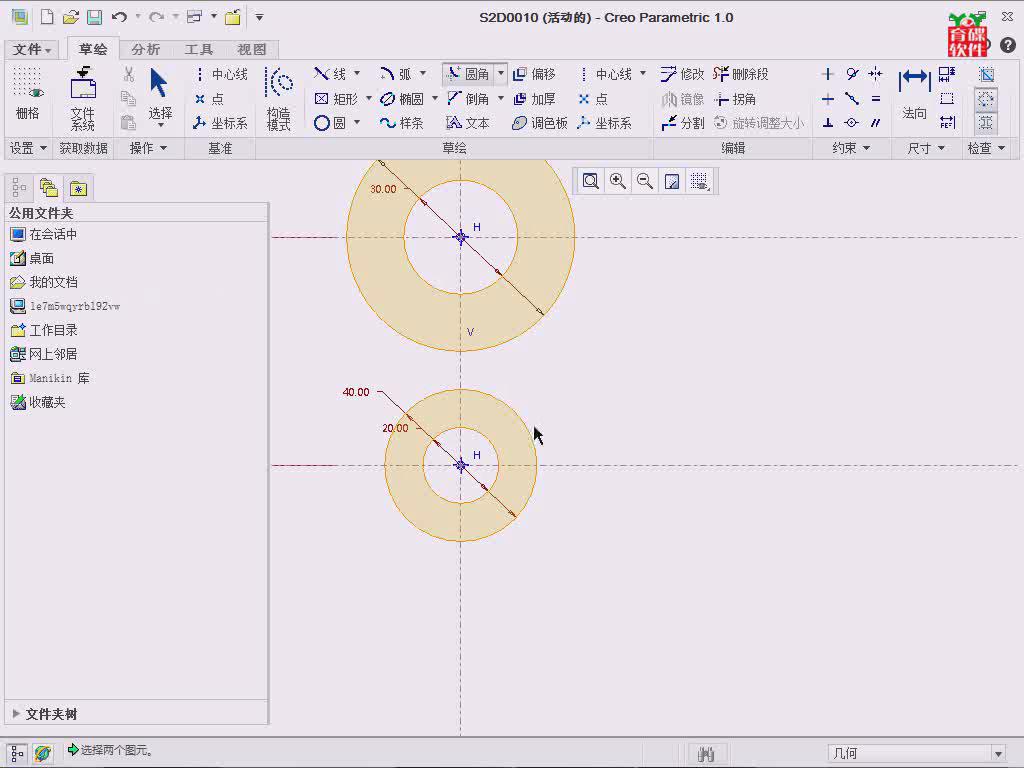Toggle the navigator panel button in status bar
This screenshot has width=1024, height=768.
(x=17, y=753)
